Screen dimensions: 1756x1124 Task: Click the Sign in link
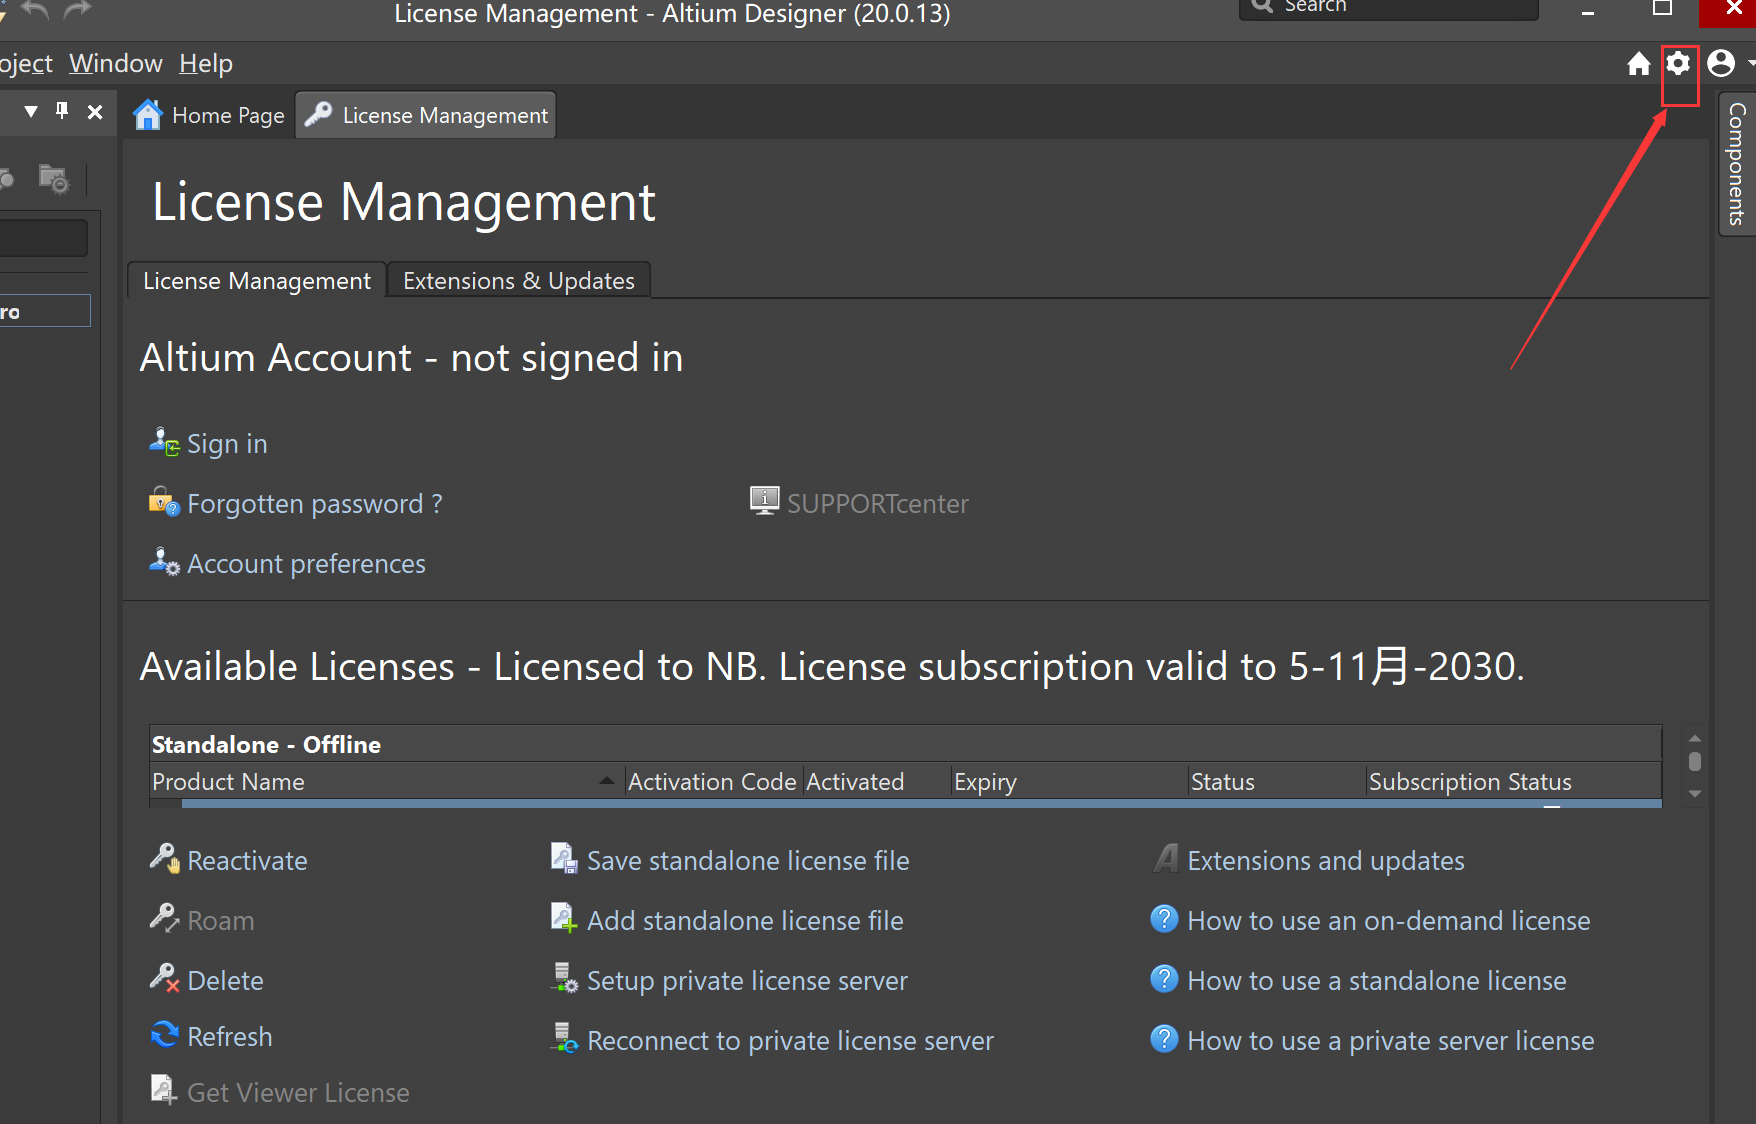coord(227,443)
